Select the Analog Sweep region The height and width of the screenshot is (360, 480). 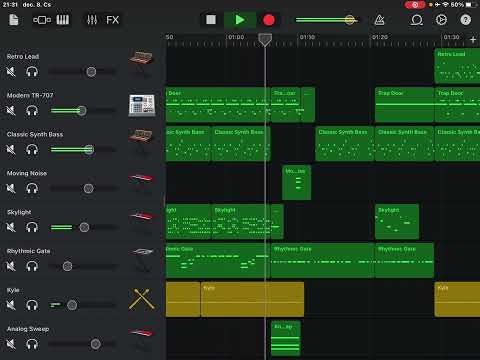point(286,338)
